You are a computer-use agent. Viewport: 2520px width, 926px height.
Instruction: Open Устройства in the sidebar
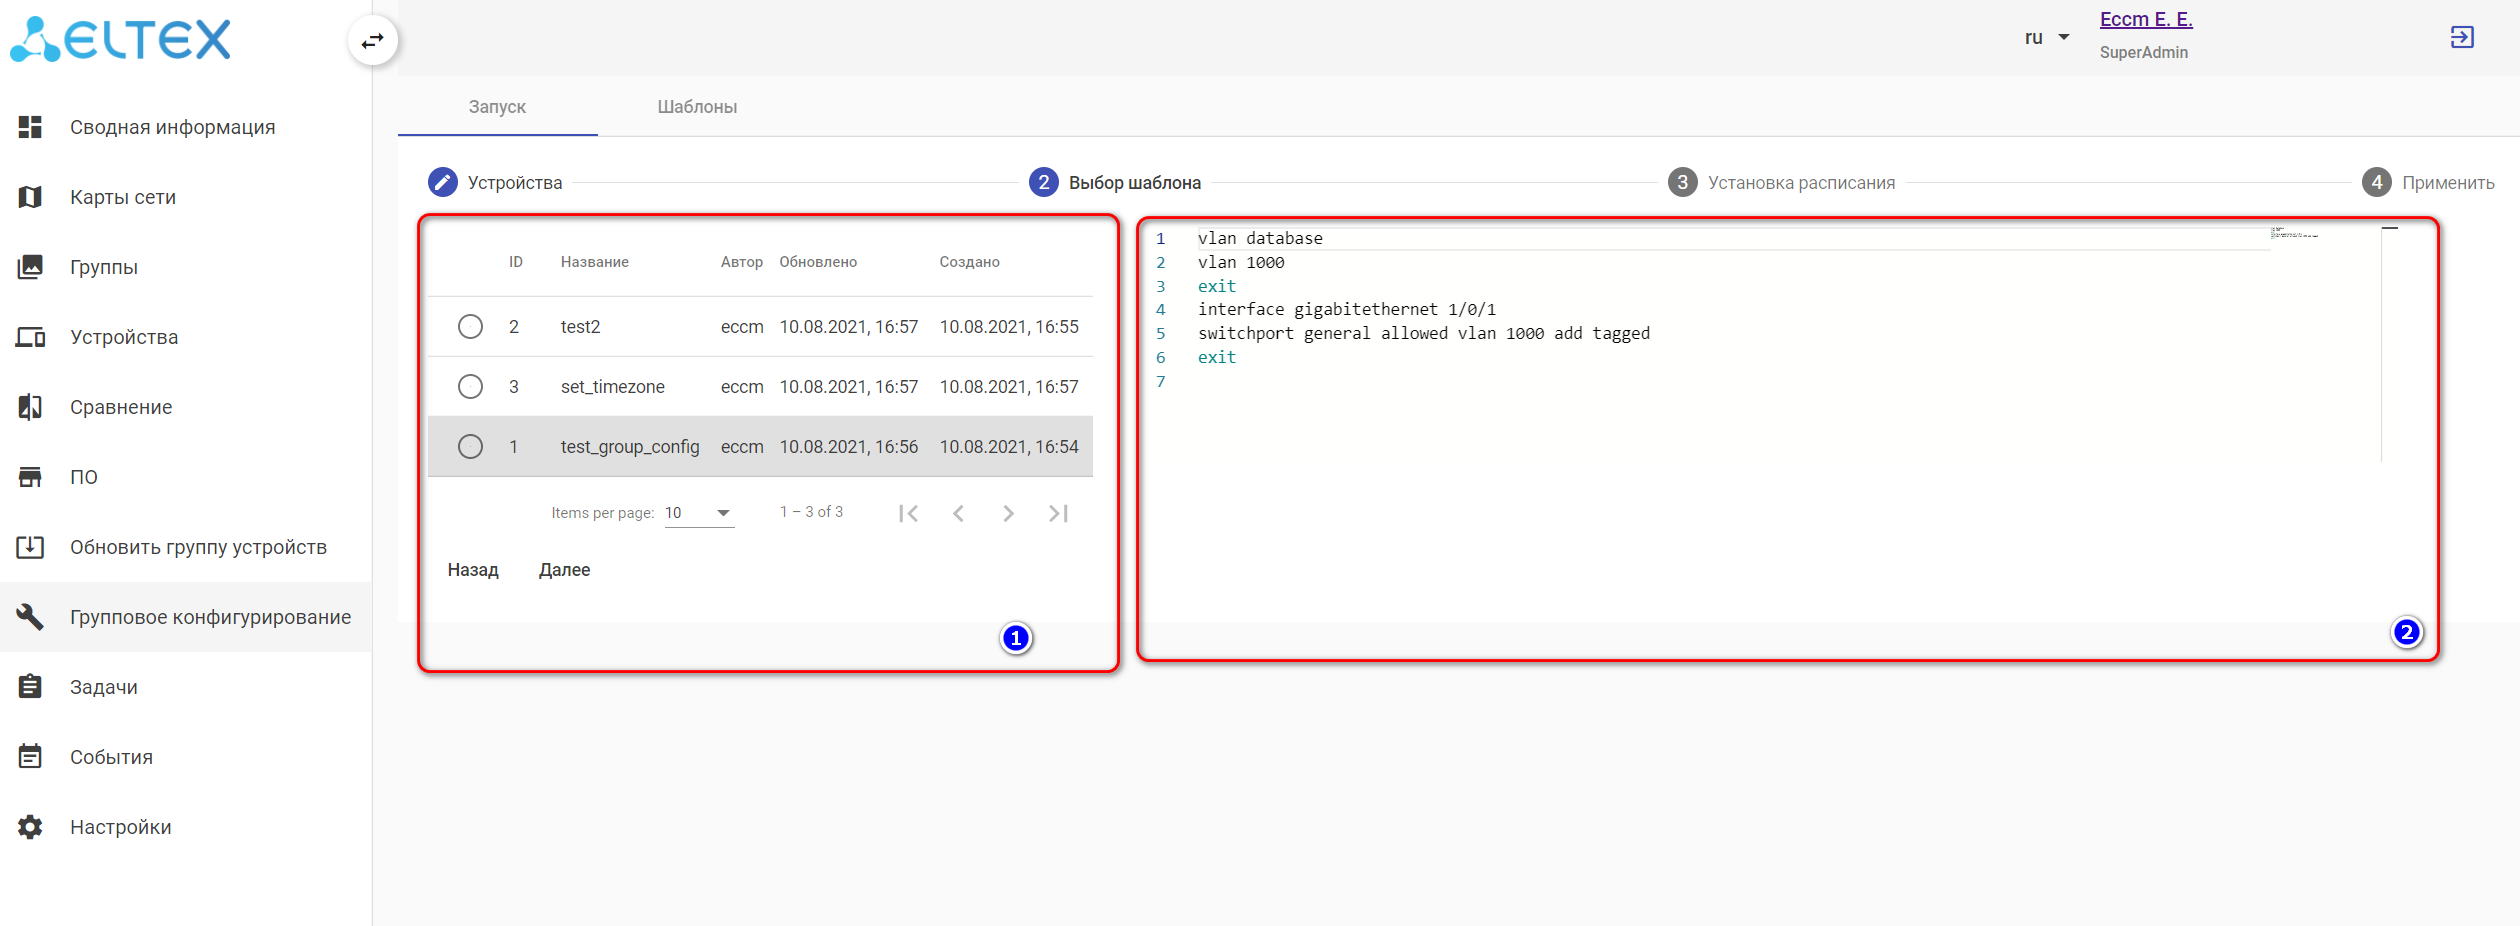(186, 337)
